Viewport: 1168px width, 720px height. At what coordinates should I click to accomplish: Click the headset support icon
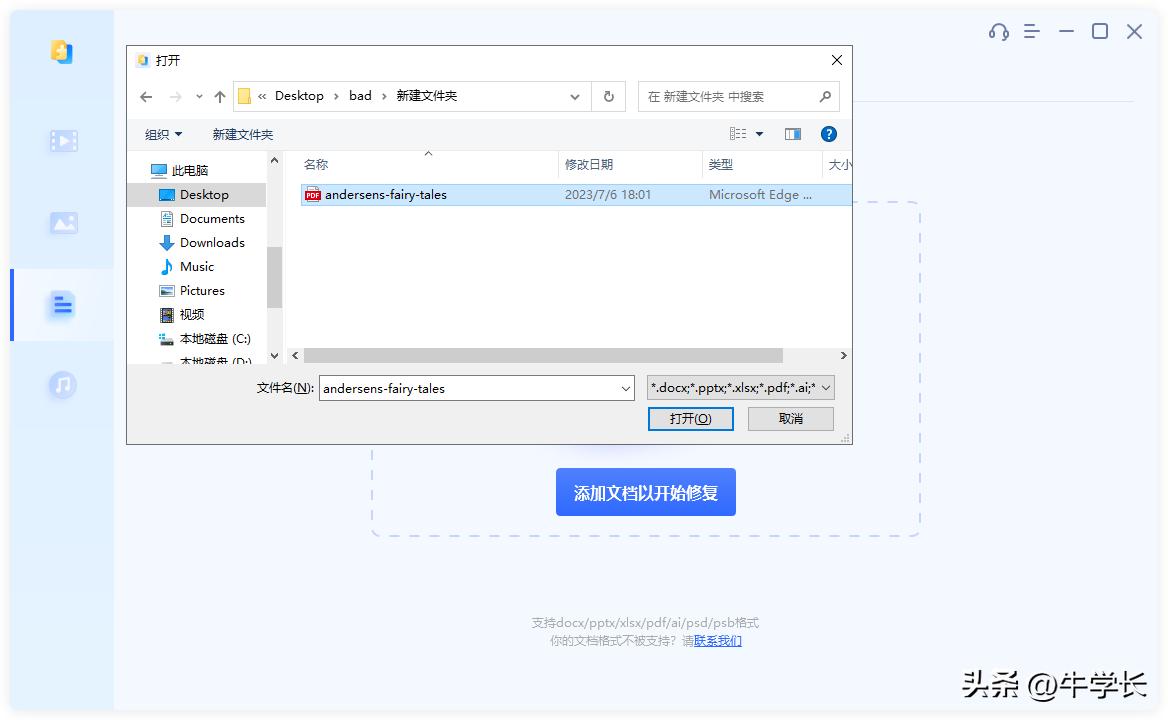(997, 32)
